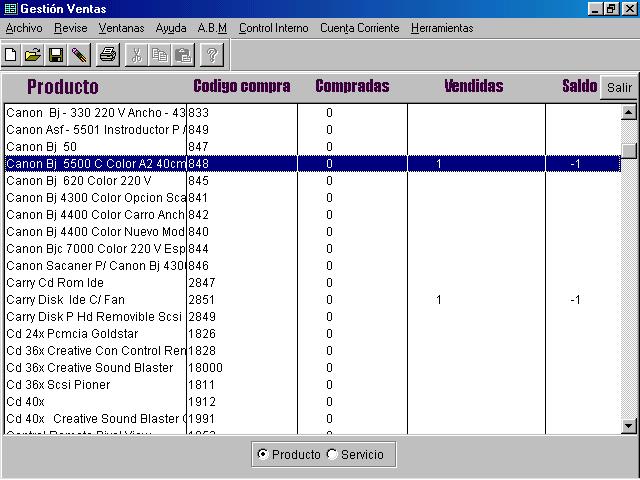Select row Canon Bj 4400 Color Carro Anch
640x480 pixels.
[312, 215]
